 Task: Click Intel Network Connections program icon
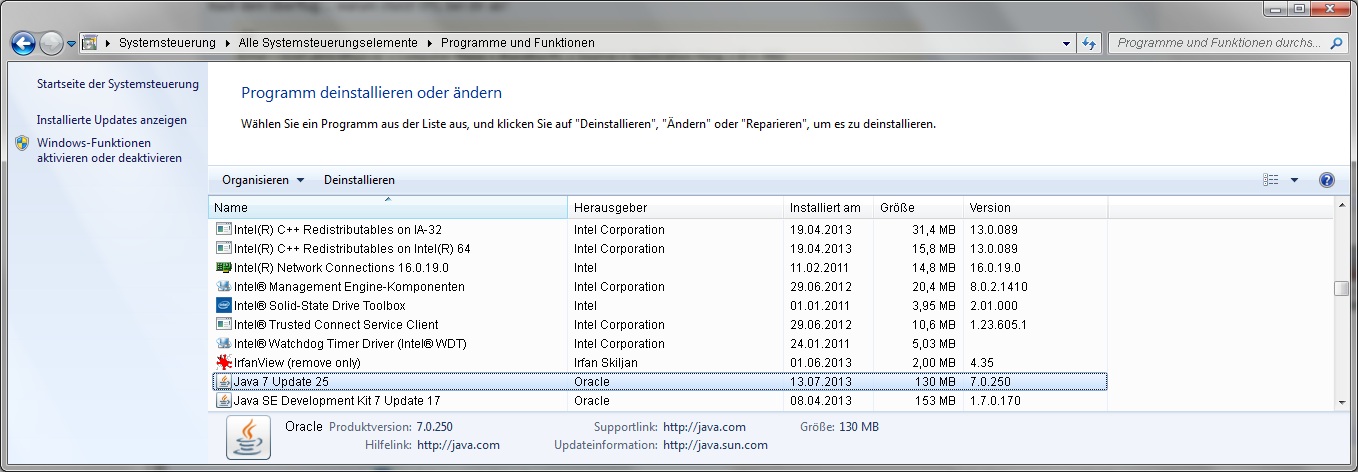(224, 267)
